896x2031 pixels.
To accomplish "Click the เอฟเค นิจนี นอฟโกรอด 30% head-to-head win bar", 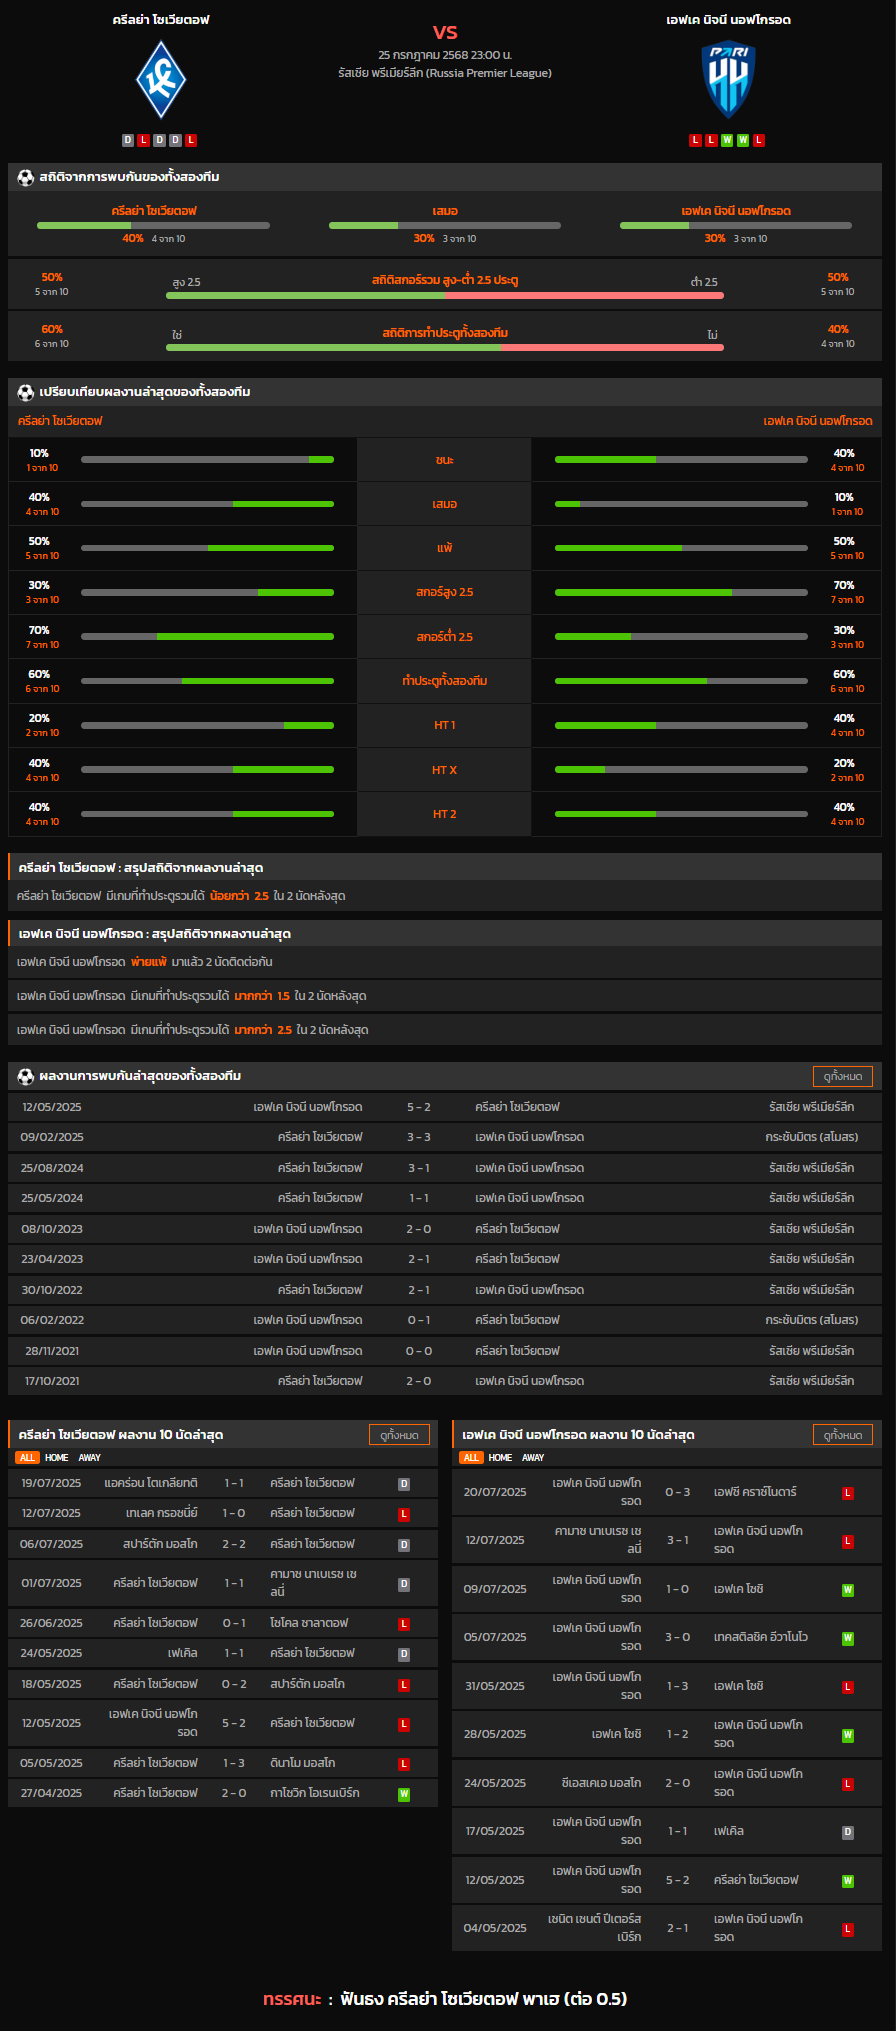I will (736, 225).
